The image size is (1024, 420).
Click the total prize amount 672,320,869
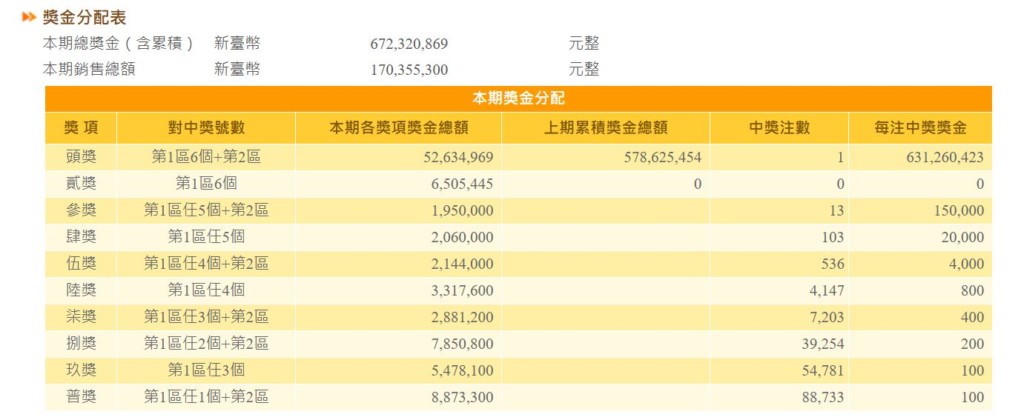pos(409,44)
